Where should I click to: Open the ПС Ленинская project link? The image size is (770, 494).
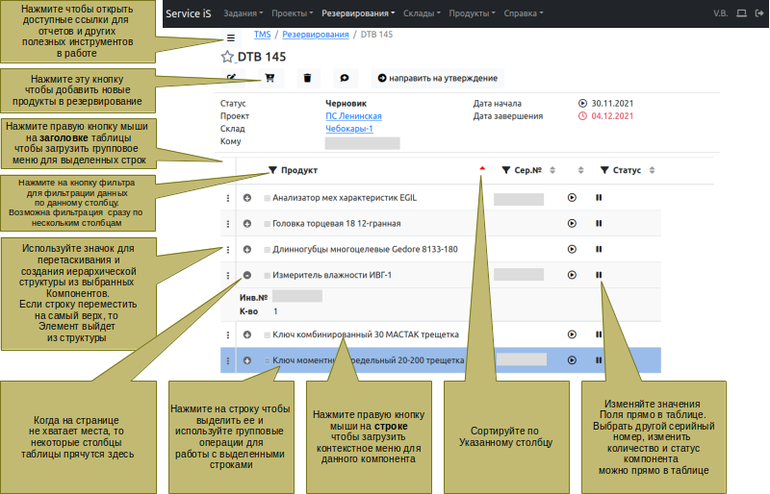(x=353, y=116)
